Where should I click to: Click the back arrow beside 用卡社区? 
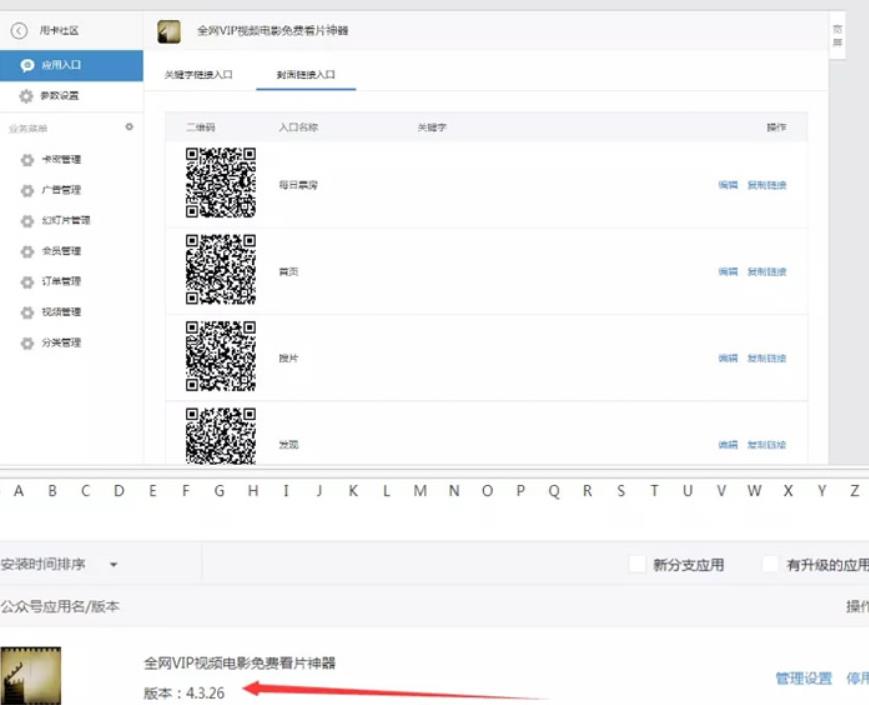[x=19, y=30]
